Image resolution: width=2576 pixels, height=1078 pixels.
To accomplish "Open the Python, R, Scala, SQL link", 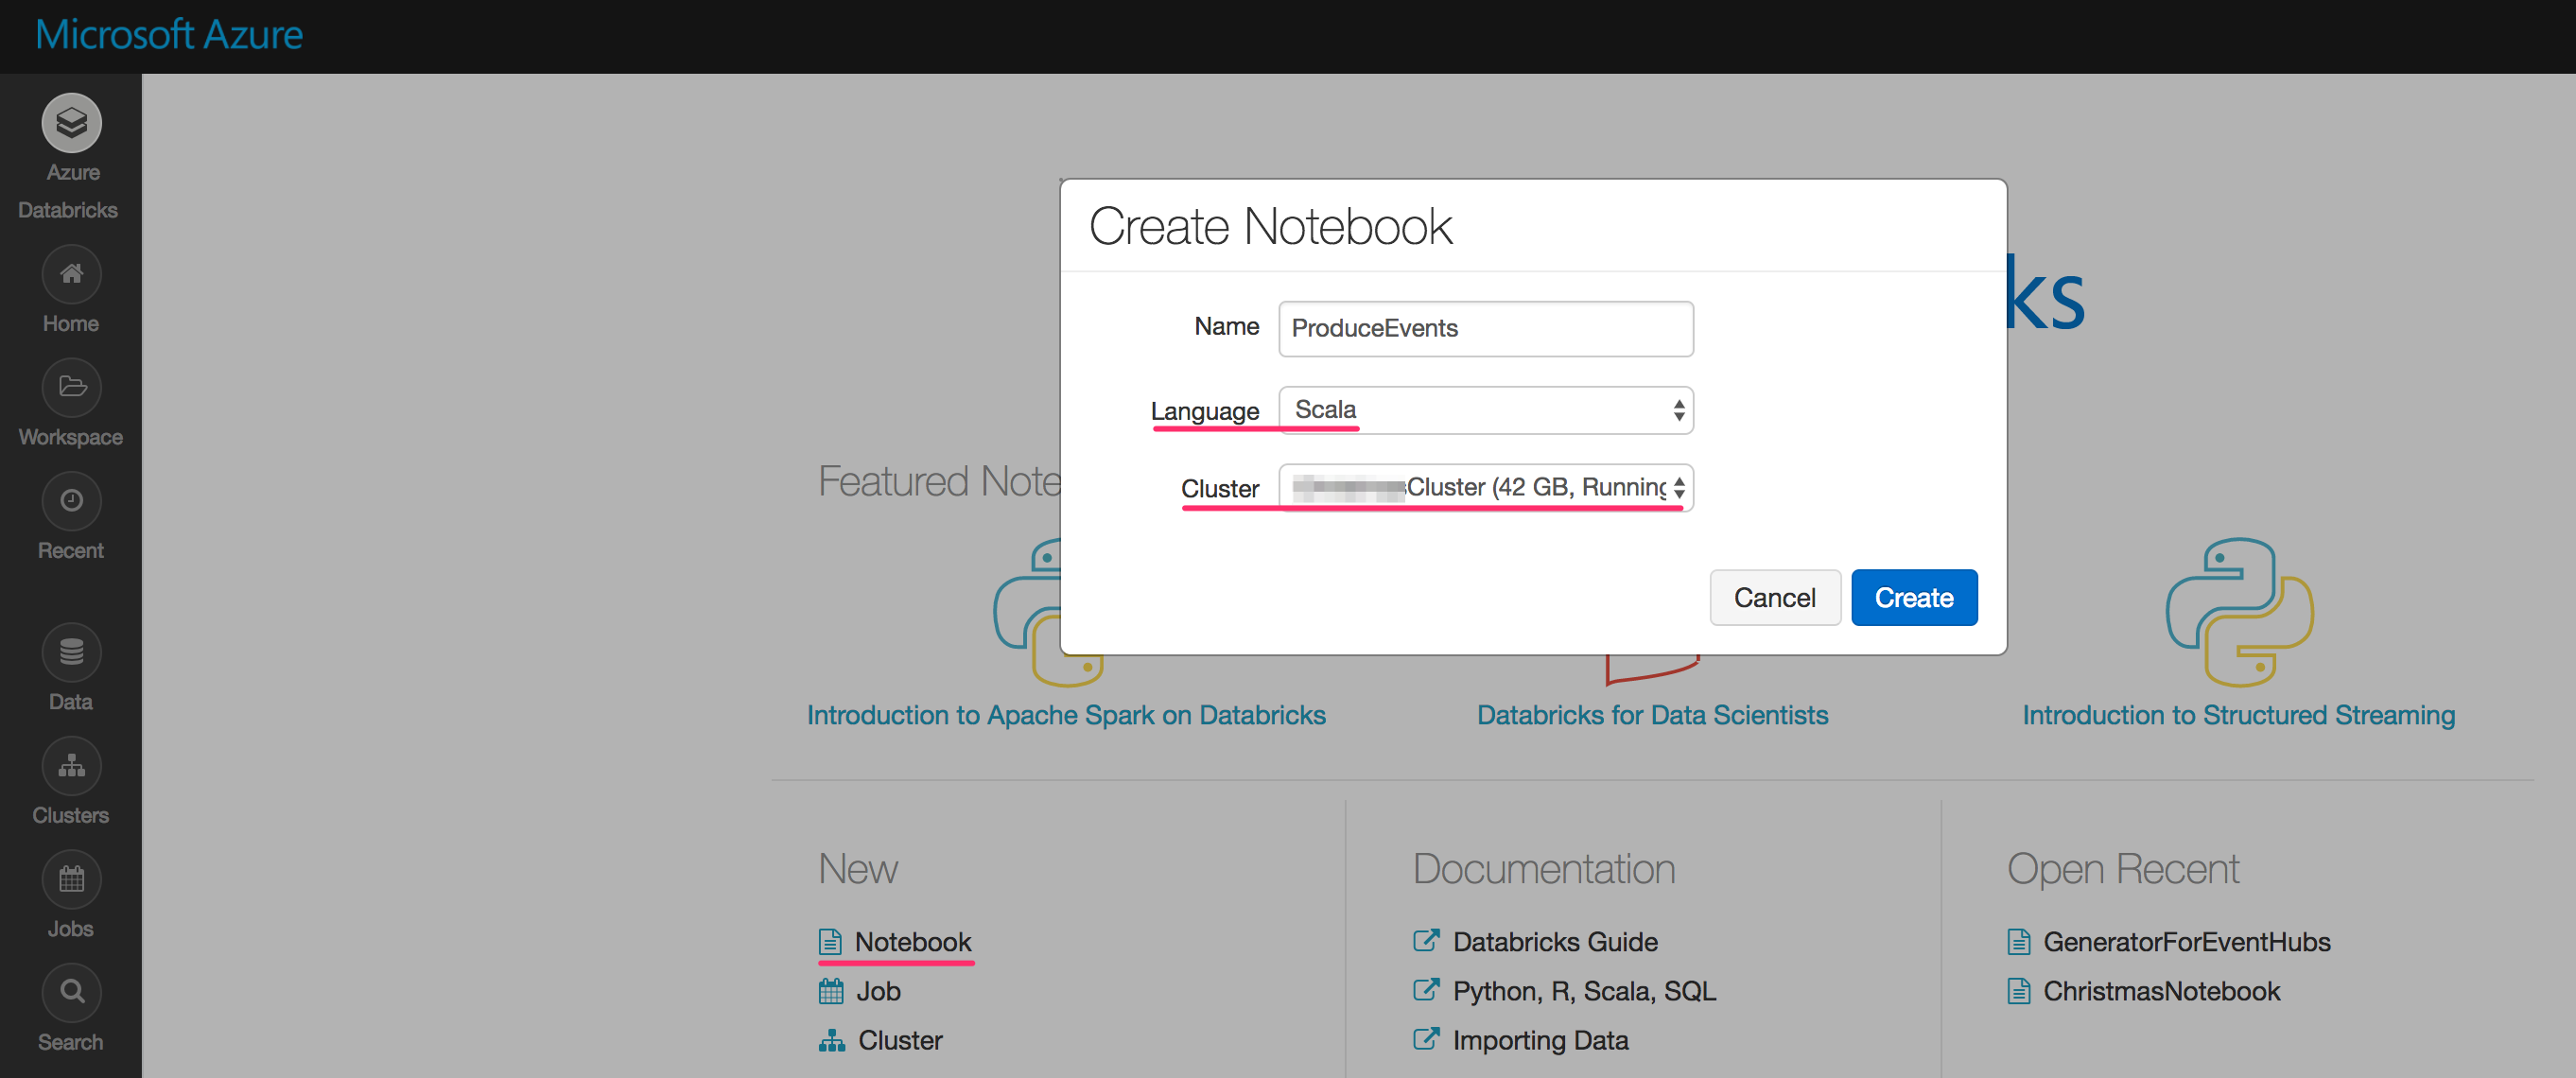I will [x=1584, y=991].
